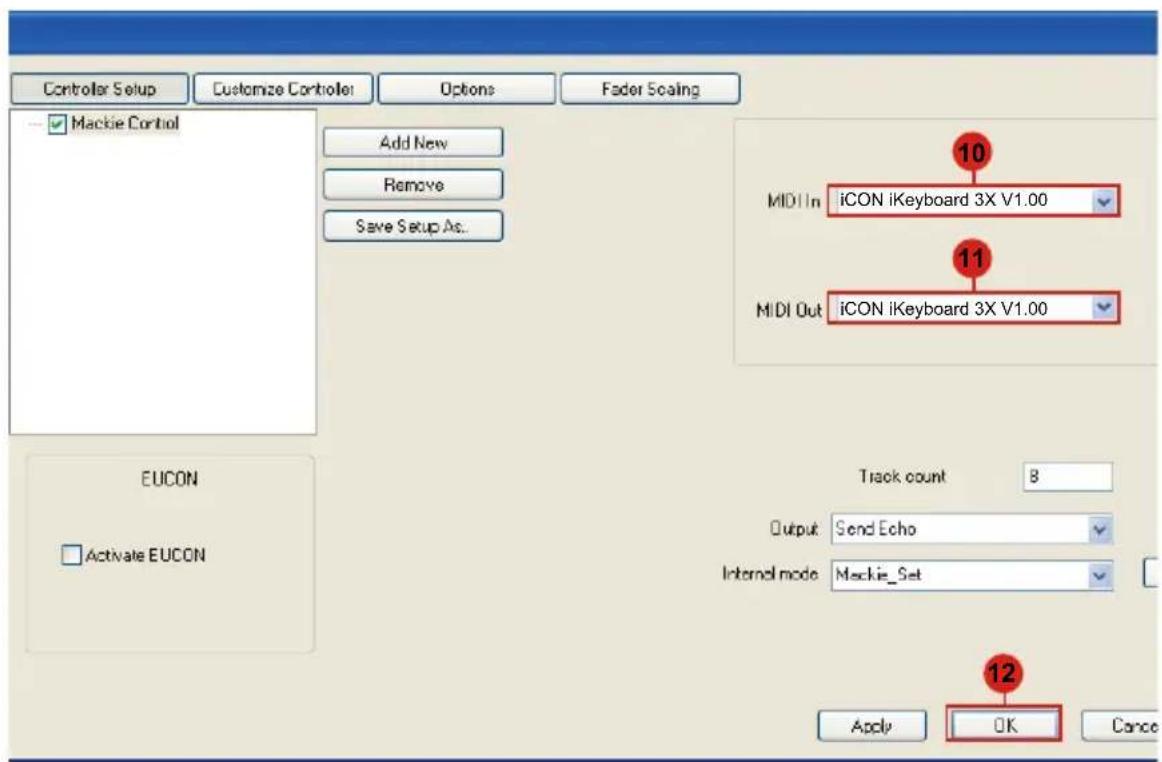The image size is (1162, 762).
Task: Enable the Activate EUCON checkbox
Action: [x=71, y=554]
